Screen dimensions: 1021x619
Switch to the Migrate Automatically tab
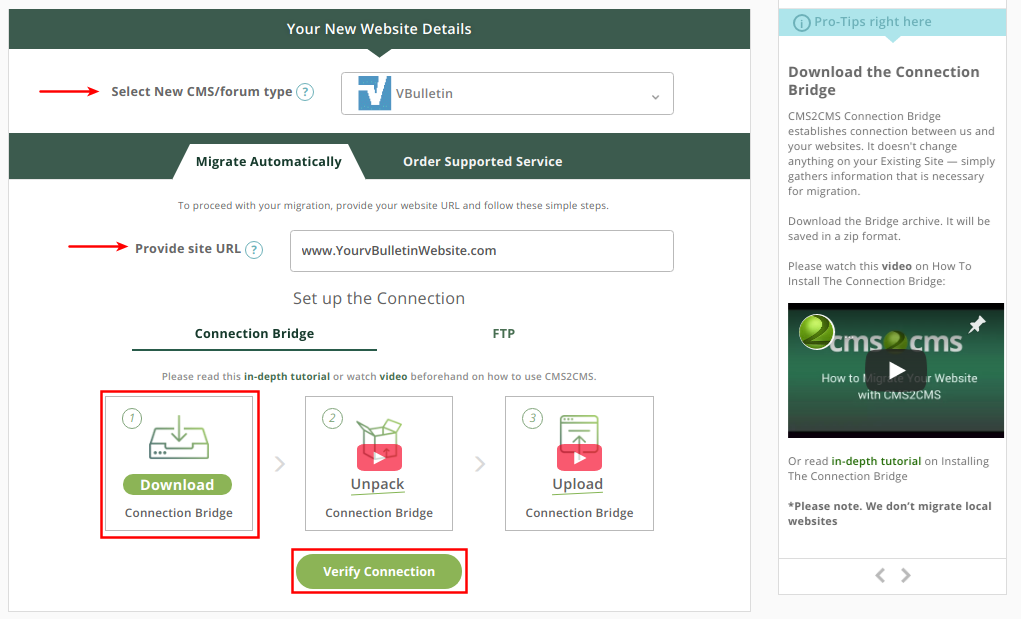tap(268, 161)
